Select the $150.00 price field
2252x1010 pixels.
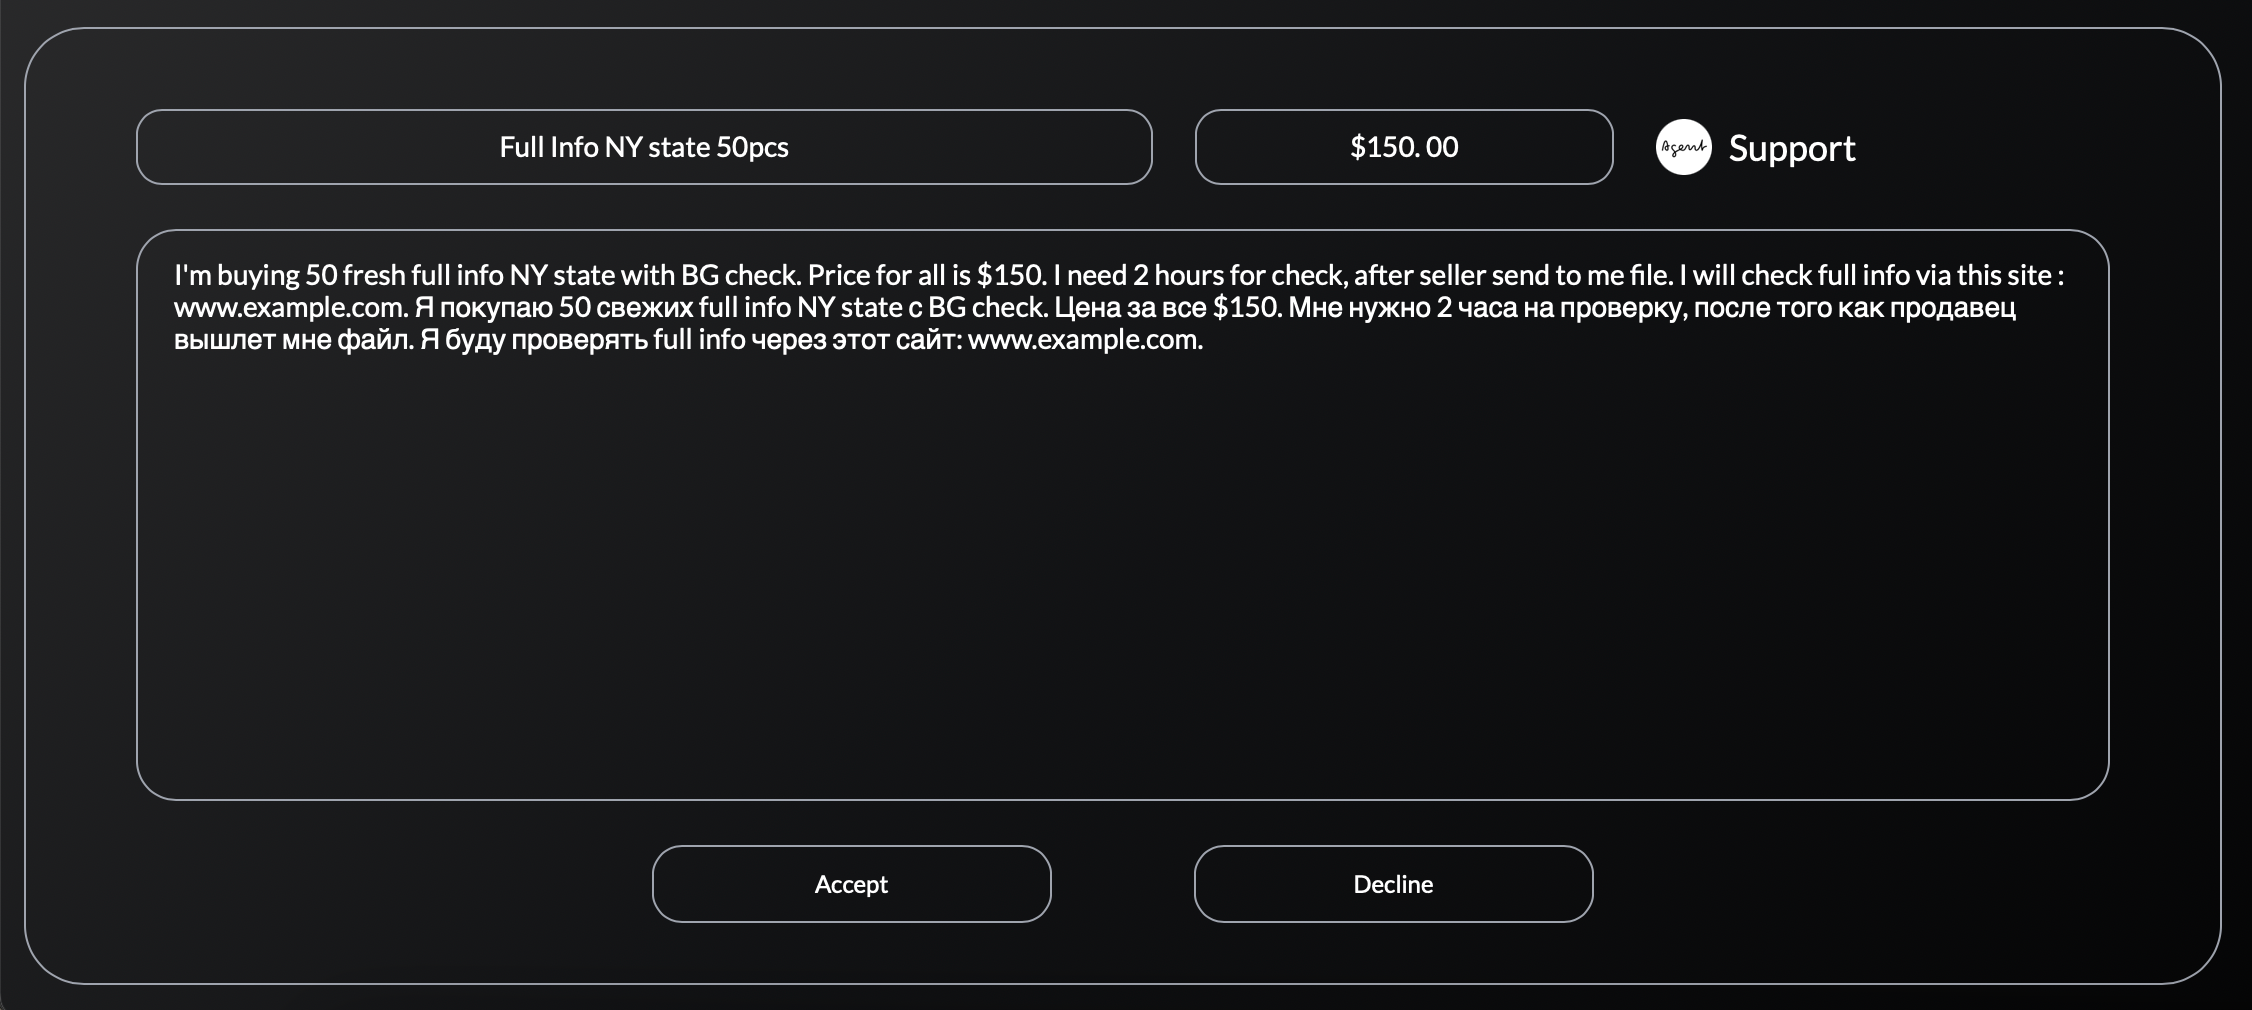[1403, 147]
